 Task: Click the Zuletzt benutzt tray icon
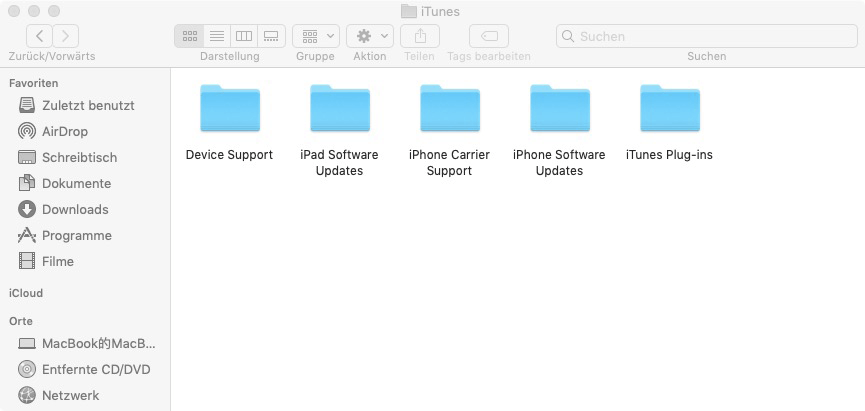pyautogui.click(x=26, y=105)
